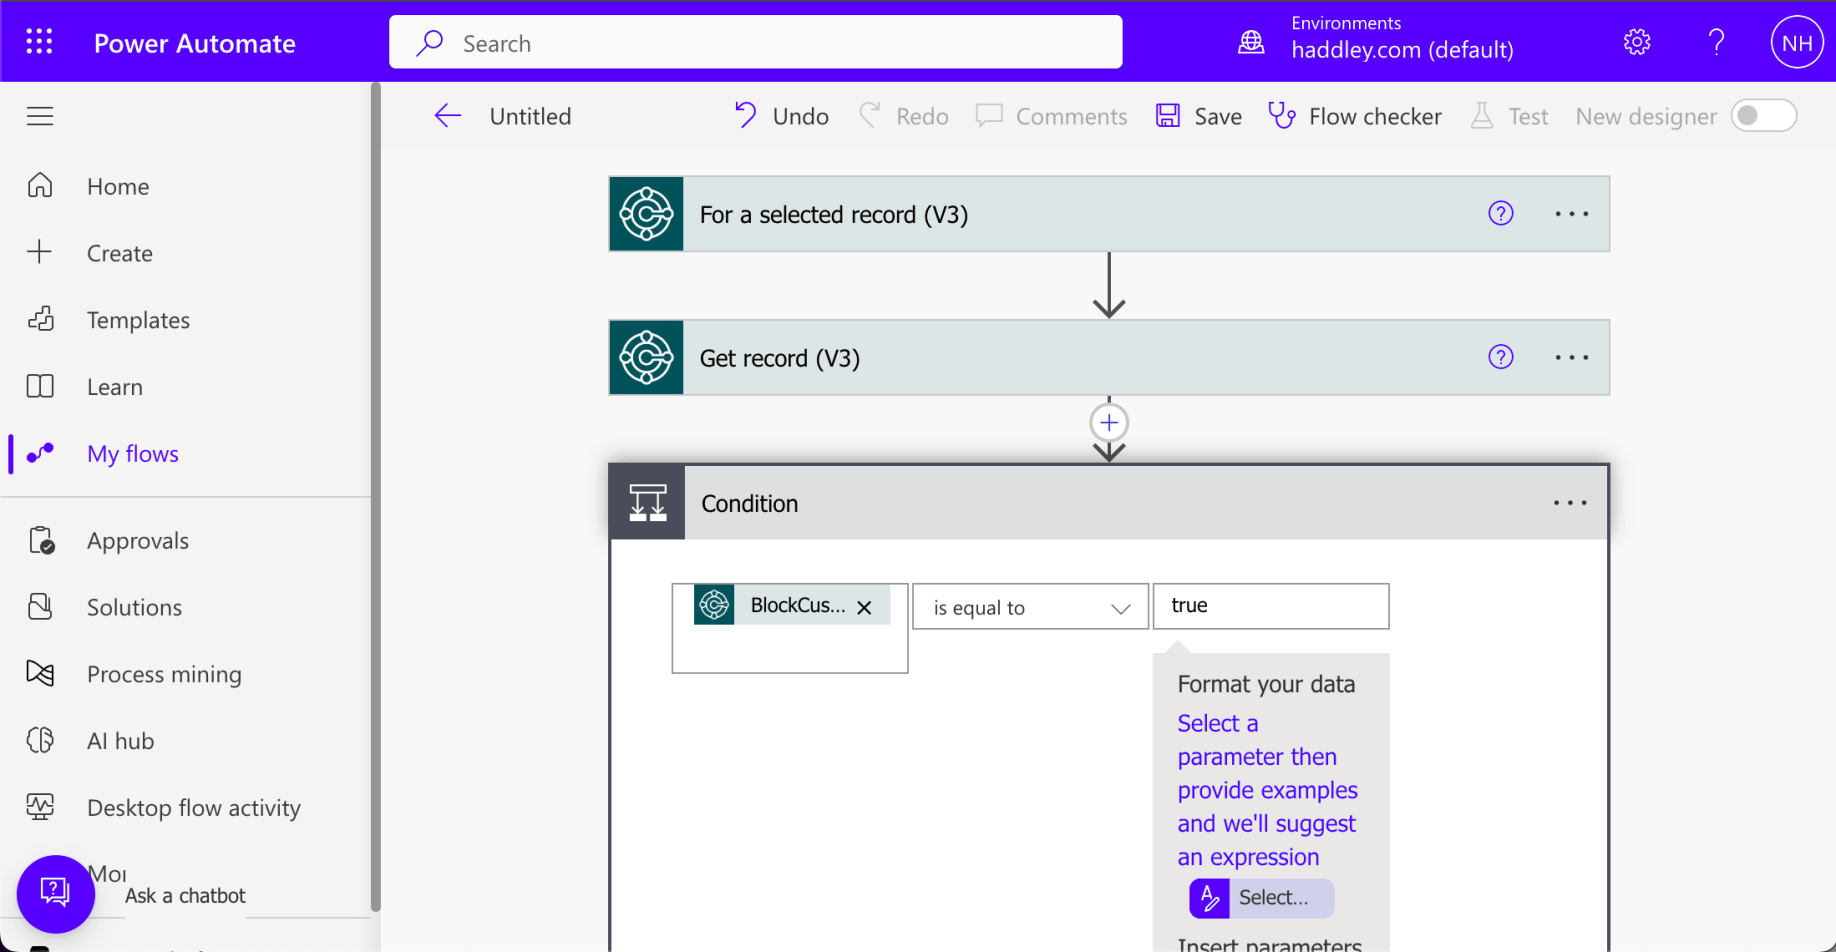The width and height of the screenshot is (1836, 952).
Task: Click the Dataverse icon on Get record step
Action: [x=646, y=358]
